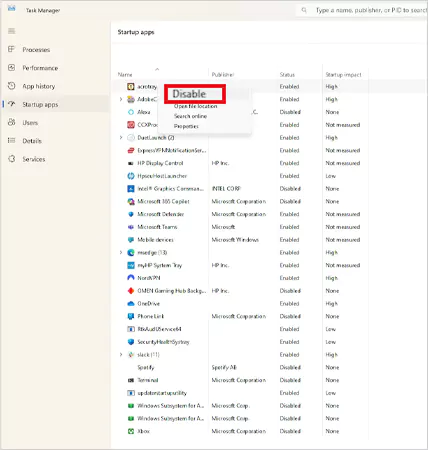Viewport: 428px width, 450px height.
Task: Sort by Status column header
Action: 287,75
